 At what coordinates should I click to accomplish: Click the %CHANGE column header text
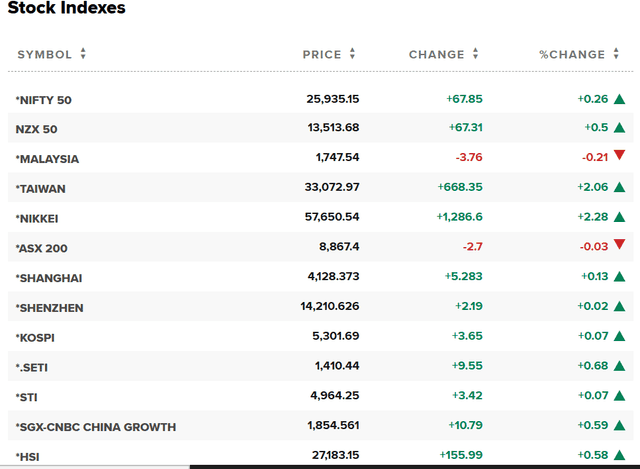[x=572, y=54]
